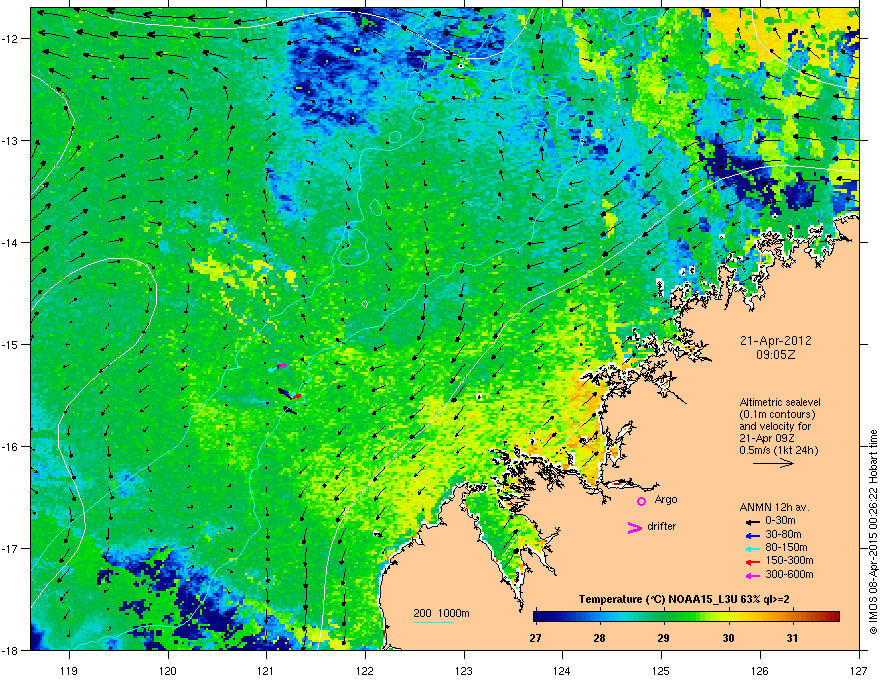Click the magenta drifter arrowhead symbol
The height and width of the screenshot is (680, 880).
634,527
